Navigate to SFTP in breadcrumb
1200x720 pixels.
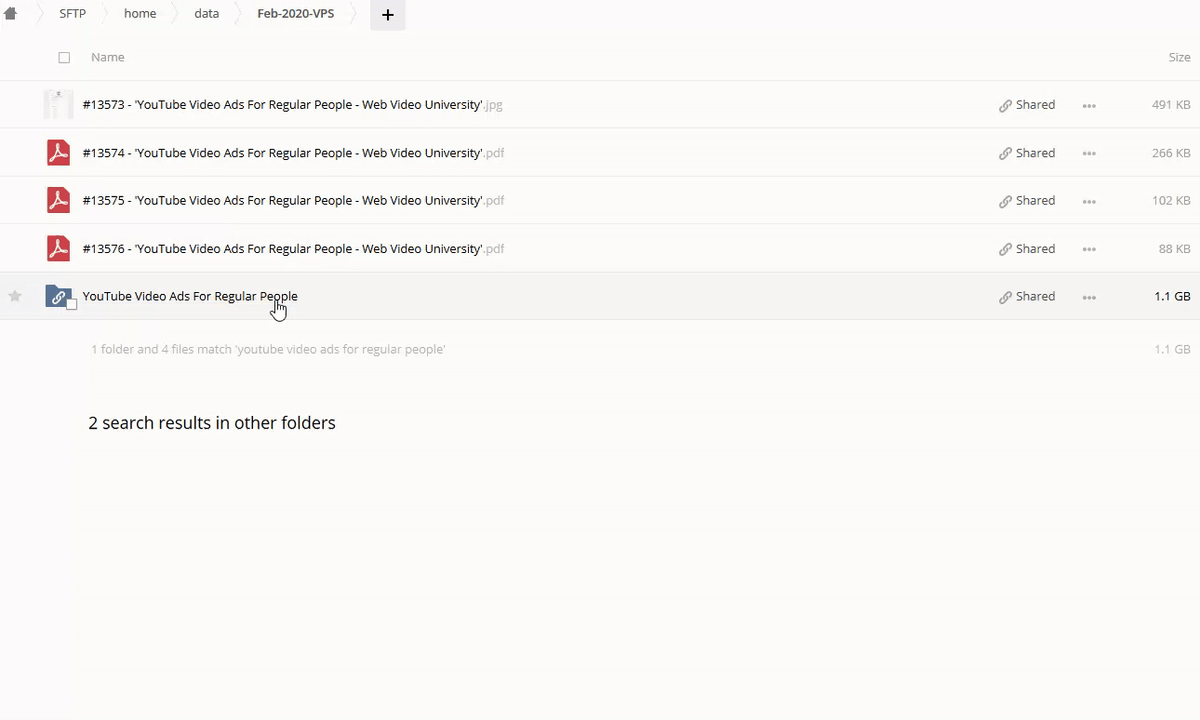(73, 14)
